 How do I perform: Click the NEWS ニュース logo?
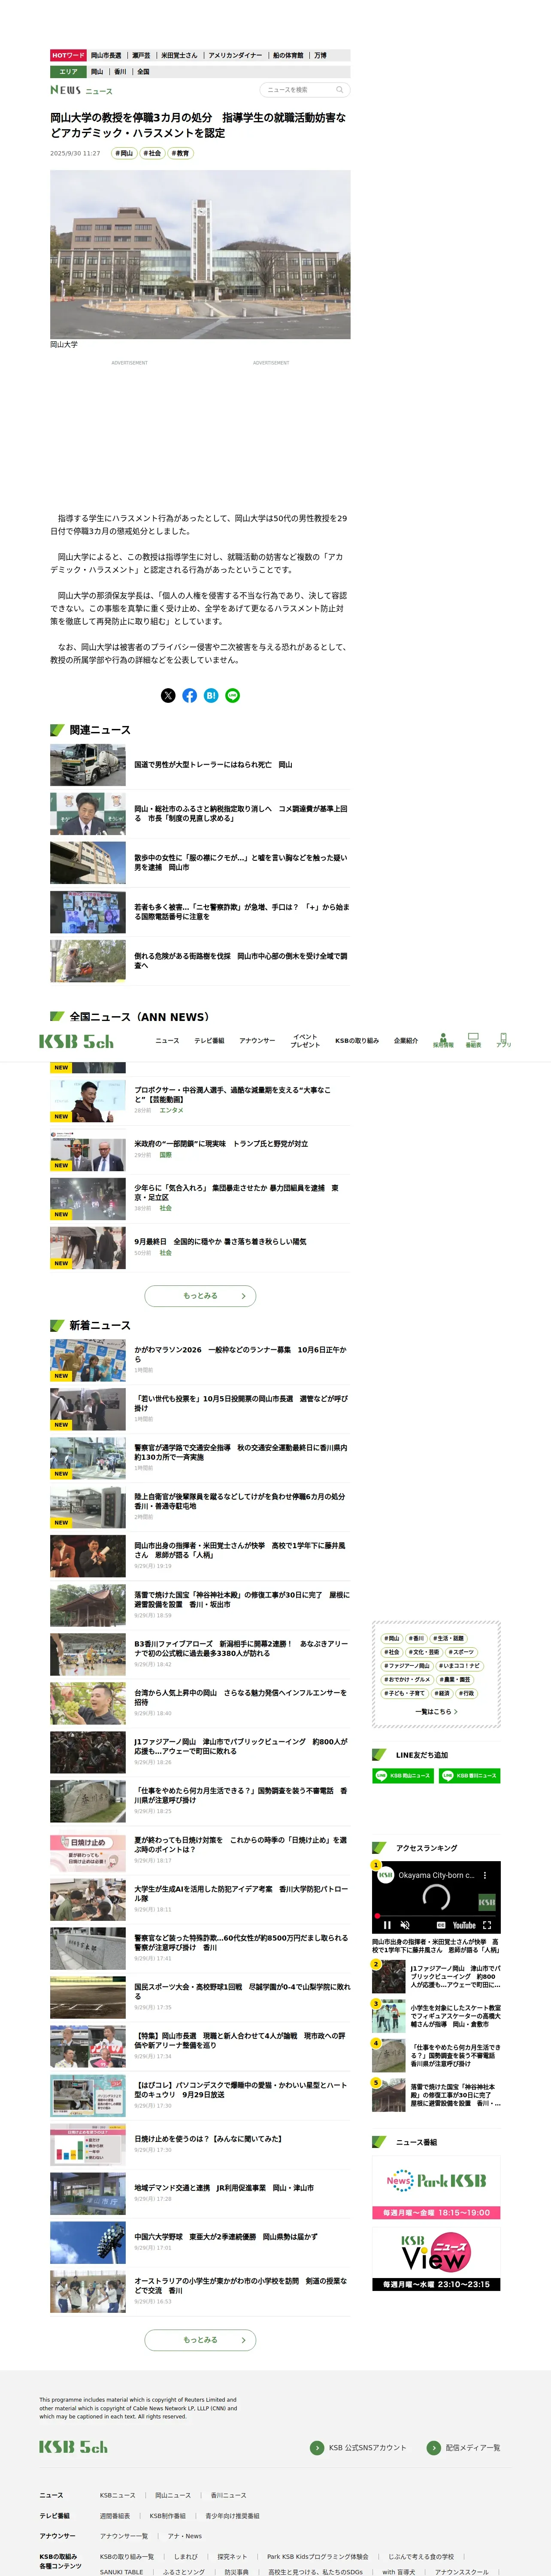pos(81,90)
